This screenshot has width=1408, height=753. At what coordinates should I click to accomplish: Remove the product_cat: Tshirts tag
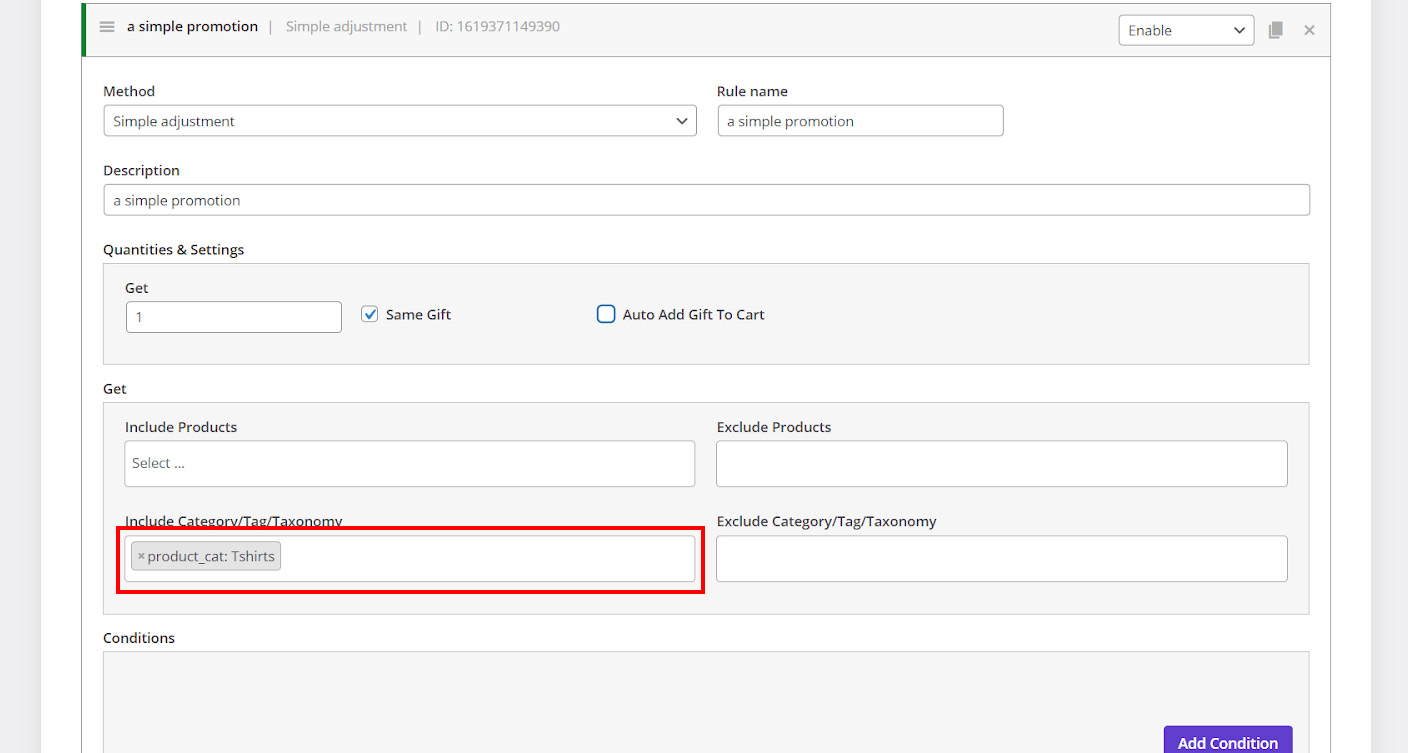tap(141, 557)
